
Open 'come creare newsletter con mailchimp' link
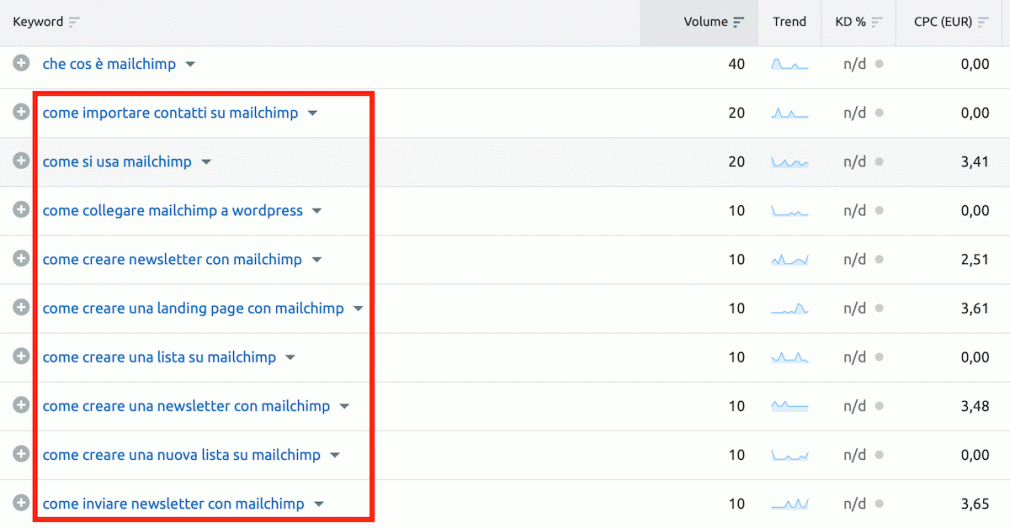[x=172, y=259]
